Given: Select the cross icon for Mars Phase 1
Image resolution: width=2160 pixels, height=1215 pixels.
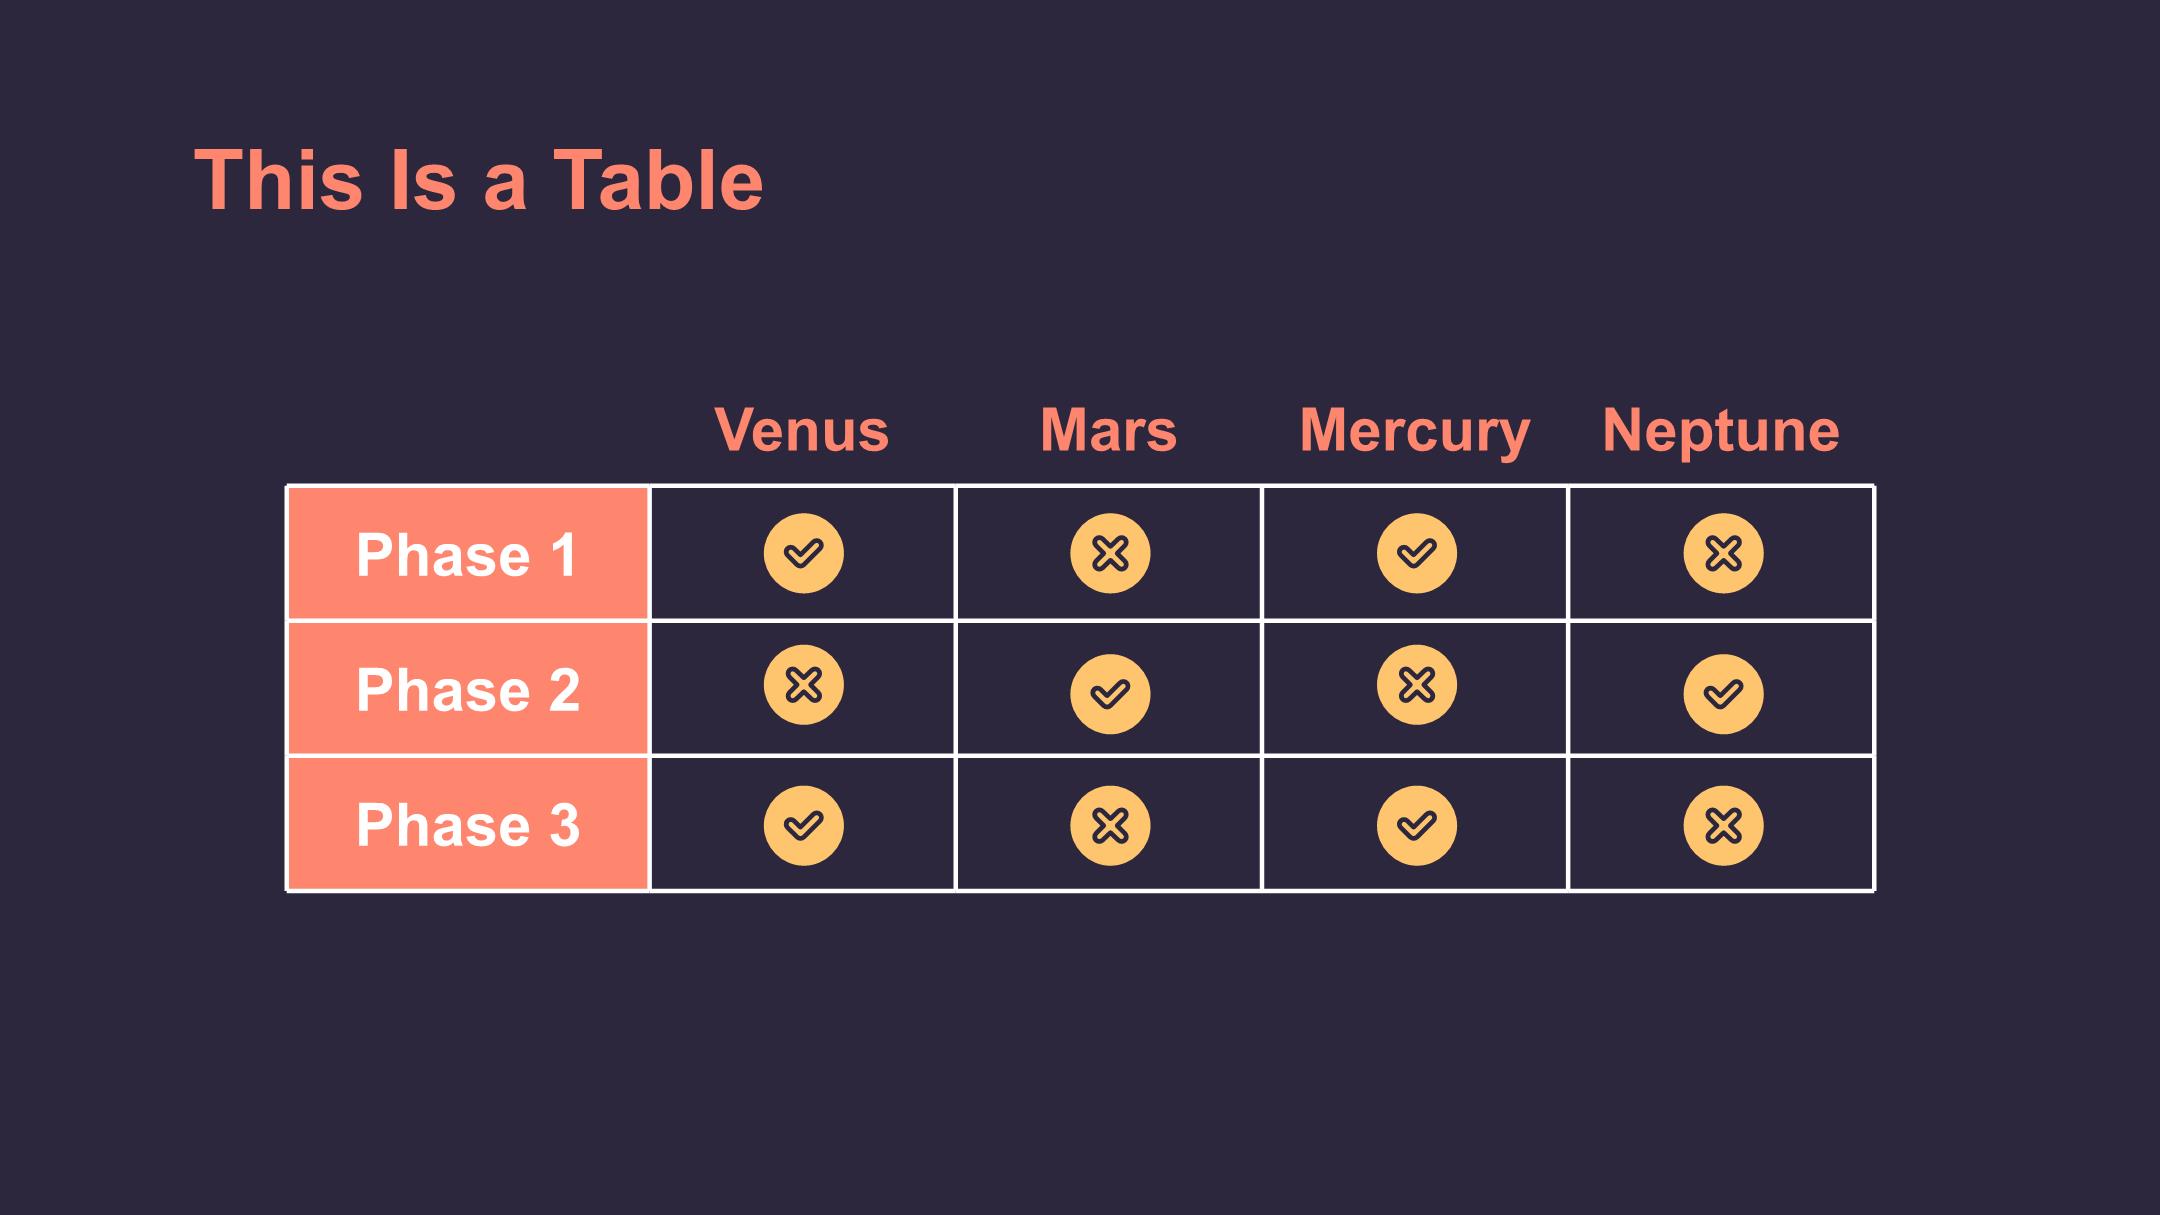Looking at the screenshot, I should [1110, 553].
